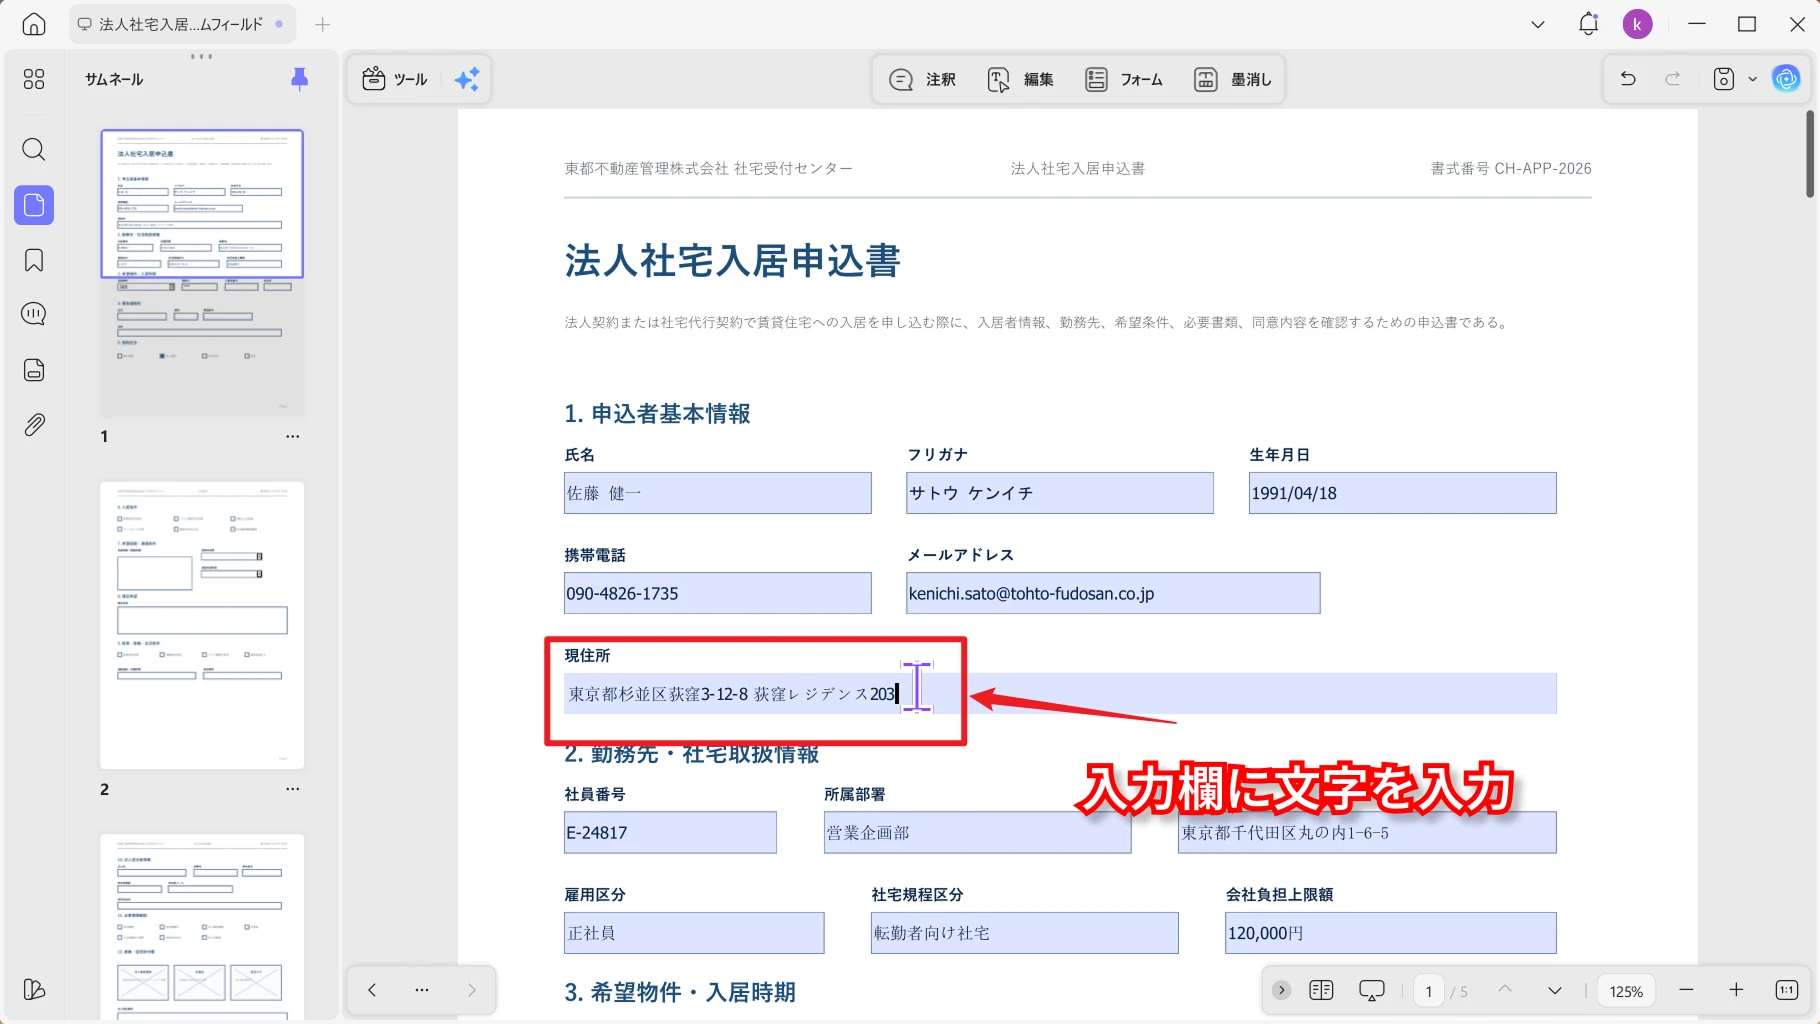Viewport: 1820px width, 1024px height.
Task: Click the 社宅規程区分 field
Action: [x=1025, y=932]
